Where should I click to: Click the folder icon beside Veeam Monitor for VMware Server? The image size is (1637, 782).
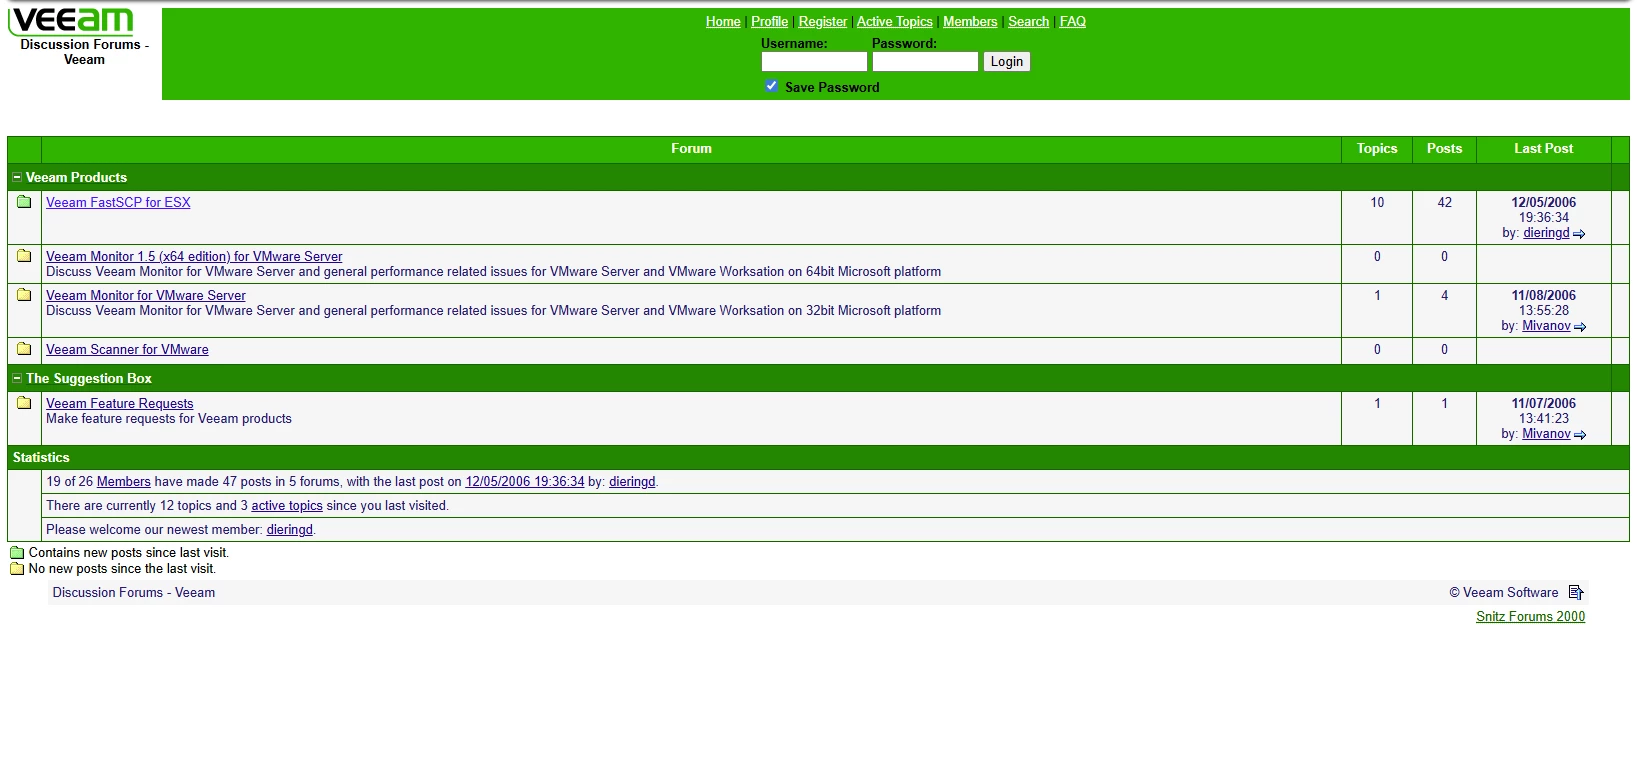click(x=24, y=295)
